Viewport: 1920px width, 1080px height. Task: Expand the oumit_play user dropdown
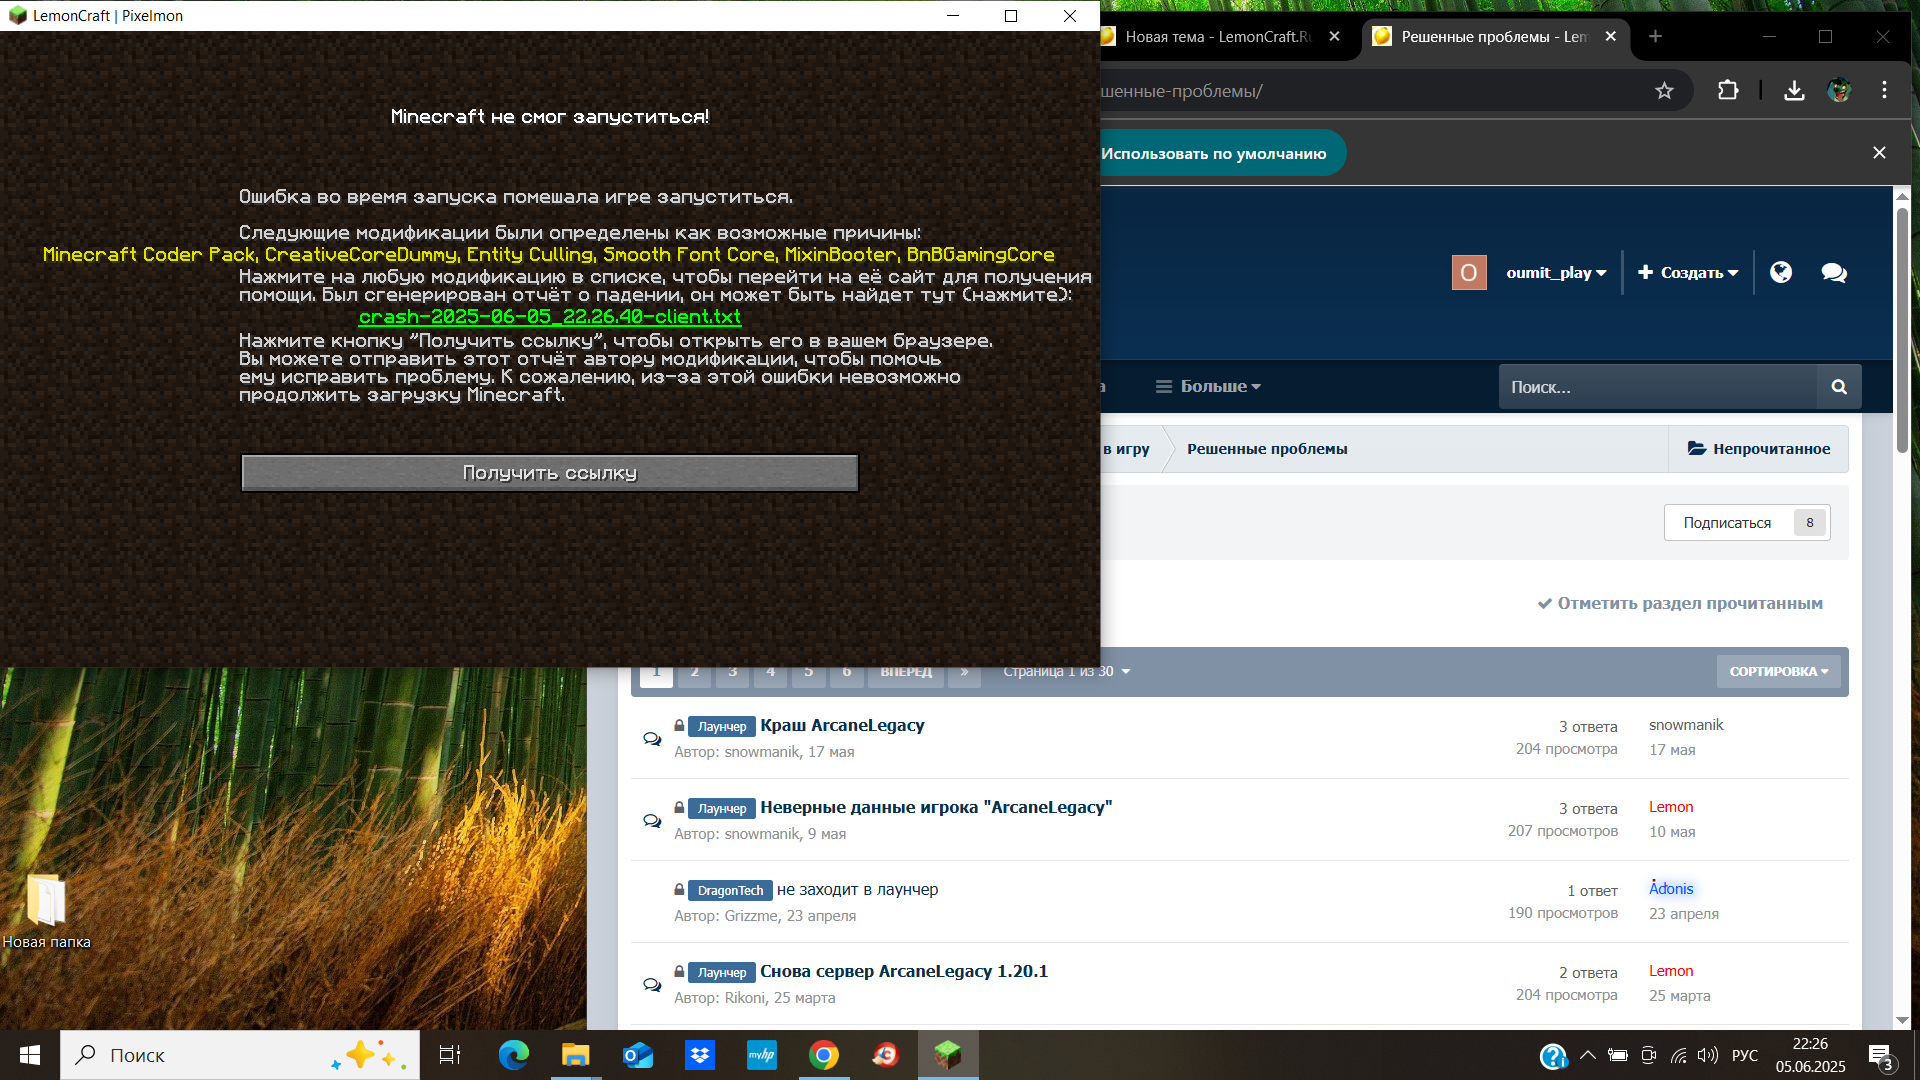click(x=1556, y=272)
